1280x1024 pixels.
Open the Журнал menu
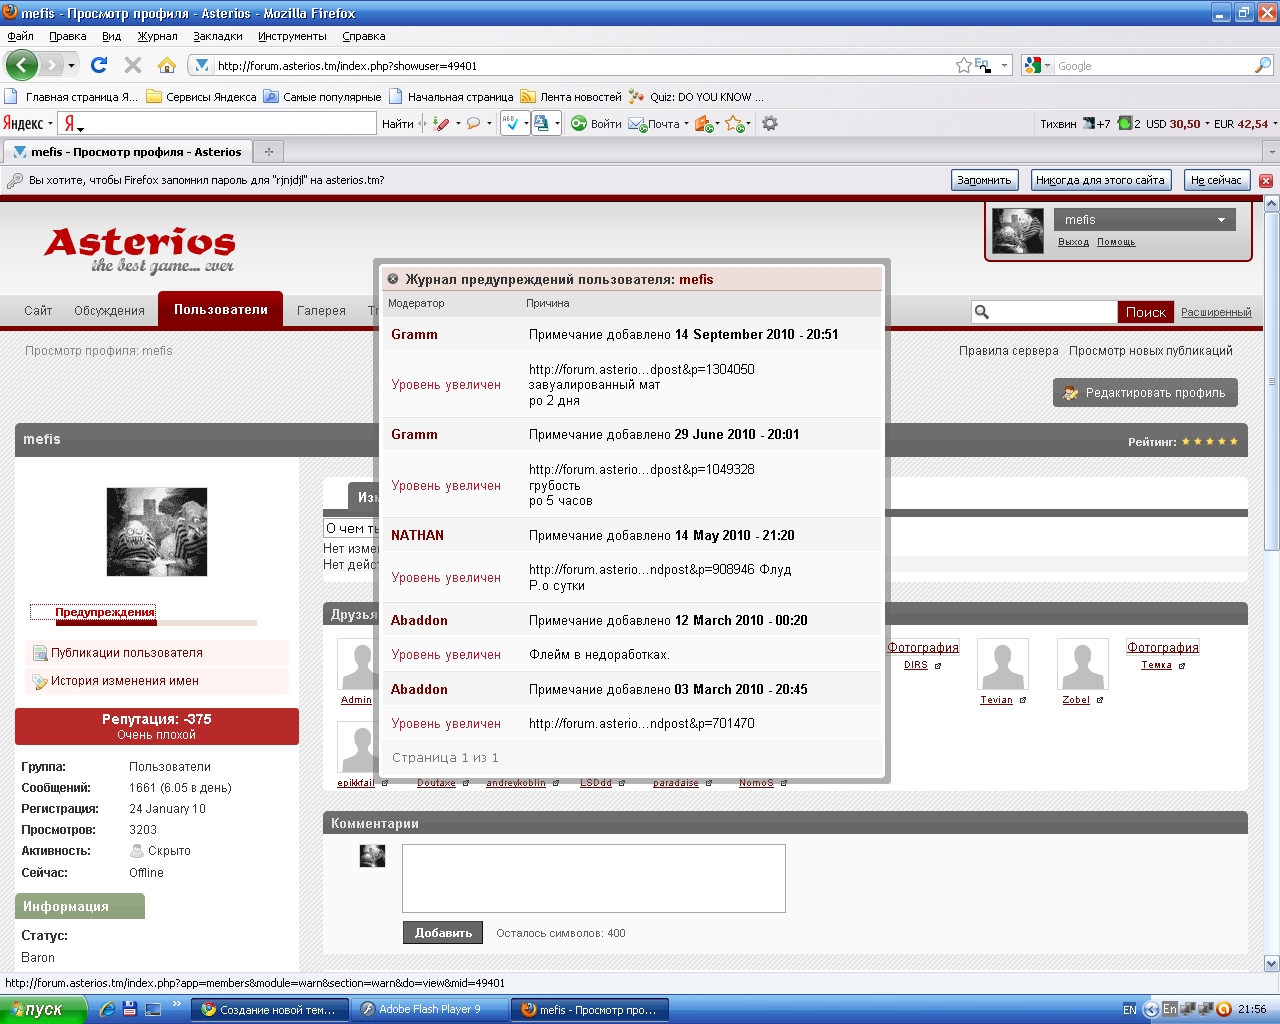(157, 36)
